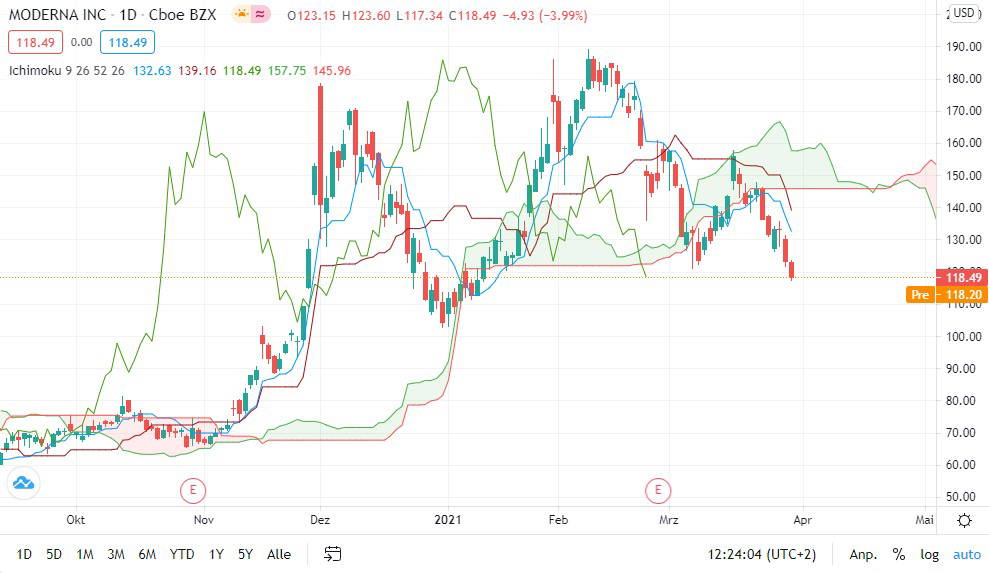Click the Dez label on time axis
Screen dimensions: 989x573
point(320,520)
